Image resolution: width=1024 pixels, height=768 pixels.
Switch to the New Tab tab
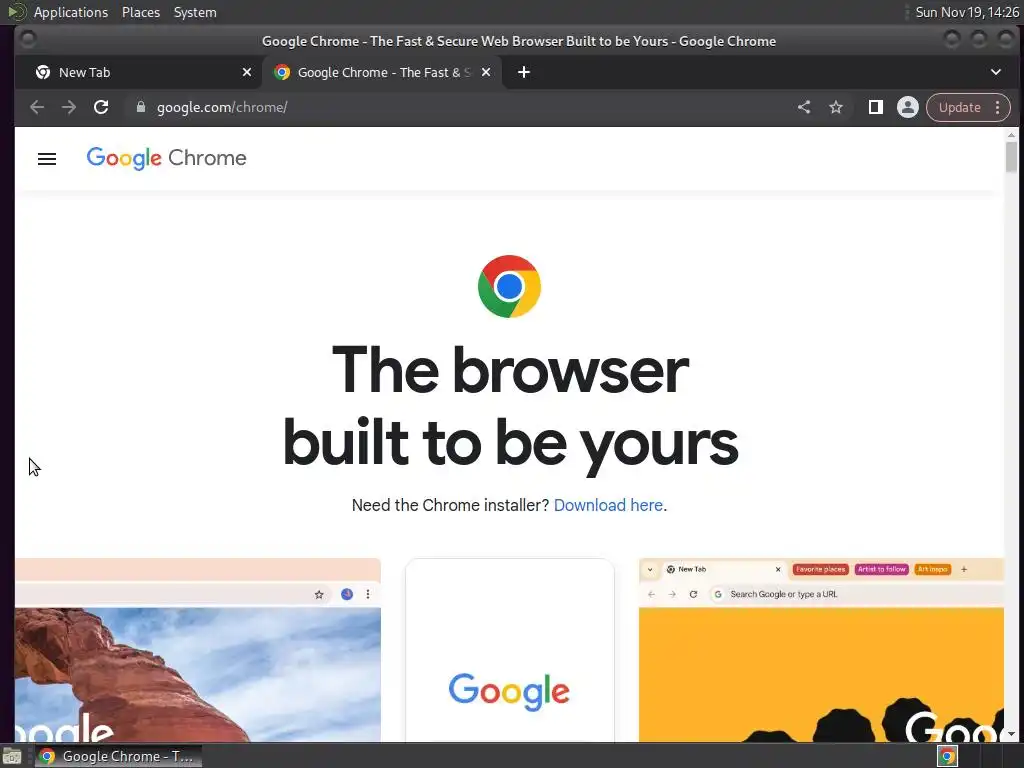click(x=137, y=72)
